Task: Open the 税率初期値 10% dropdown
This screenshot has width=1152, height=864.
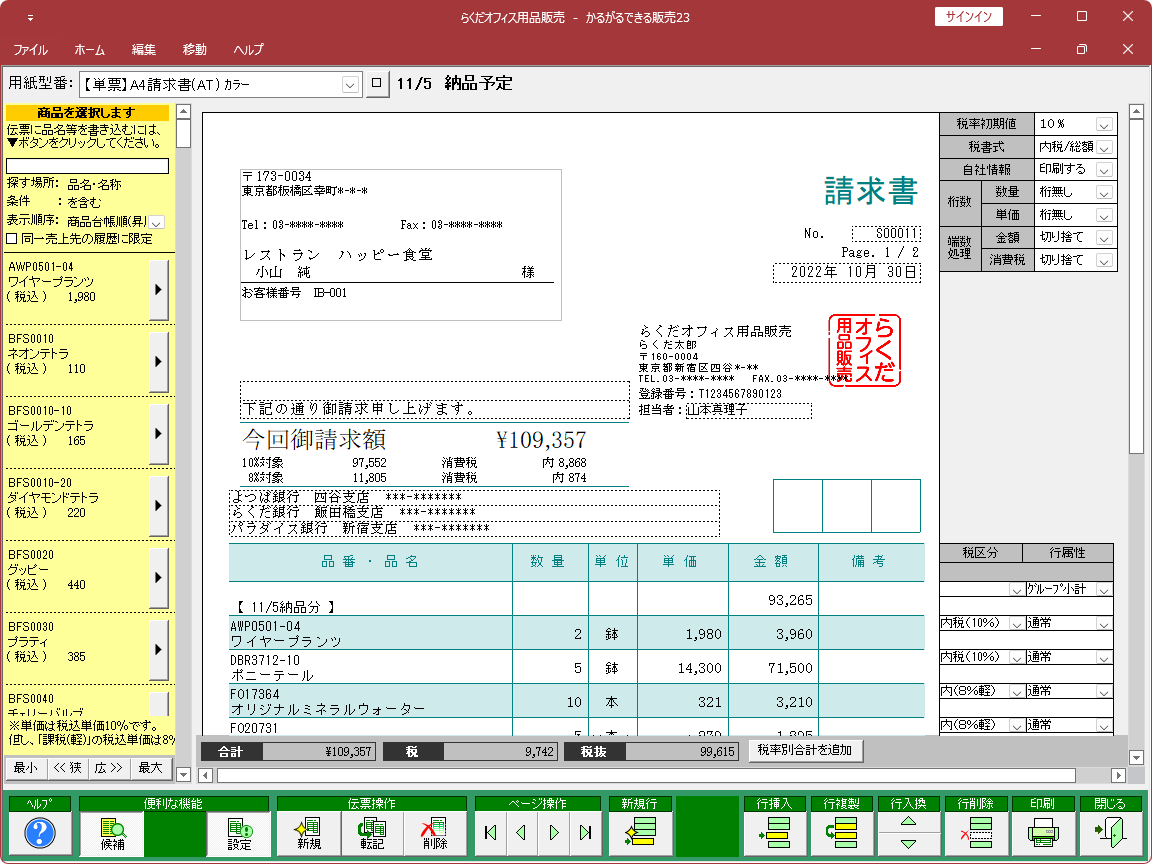Action: click(x=1104, y=124)
